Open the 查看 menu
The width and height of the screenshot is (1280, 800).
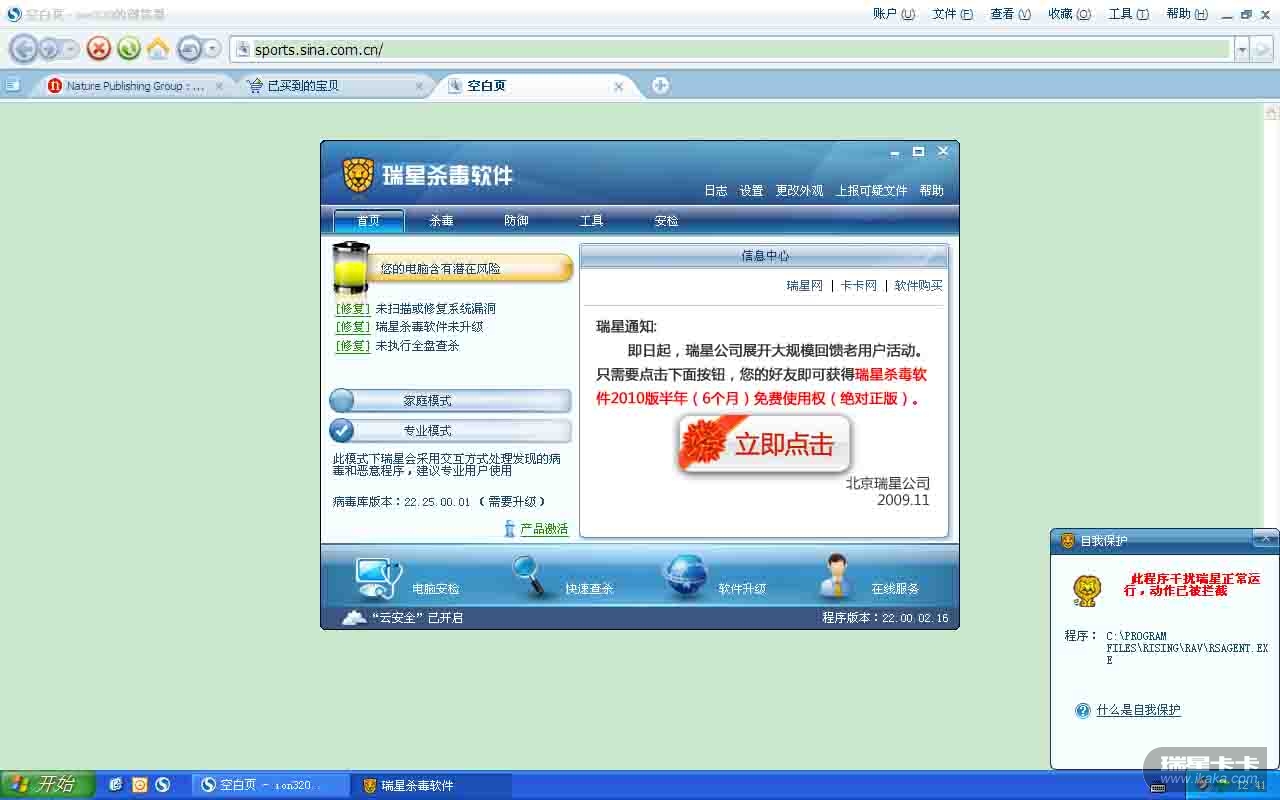click(1010, 14)
